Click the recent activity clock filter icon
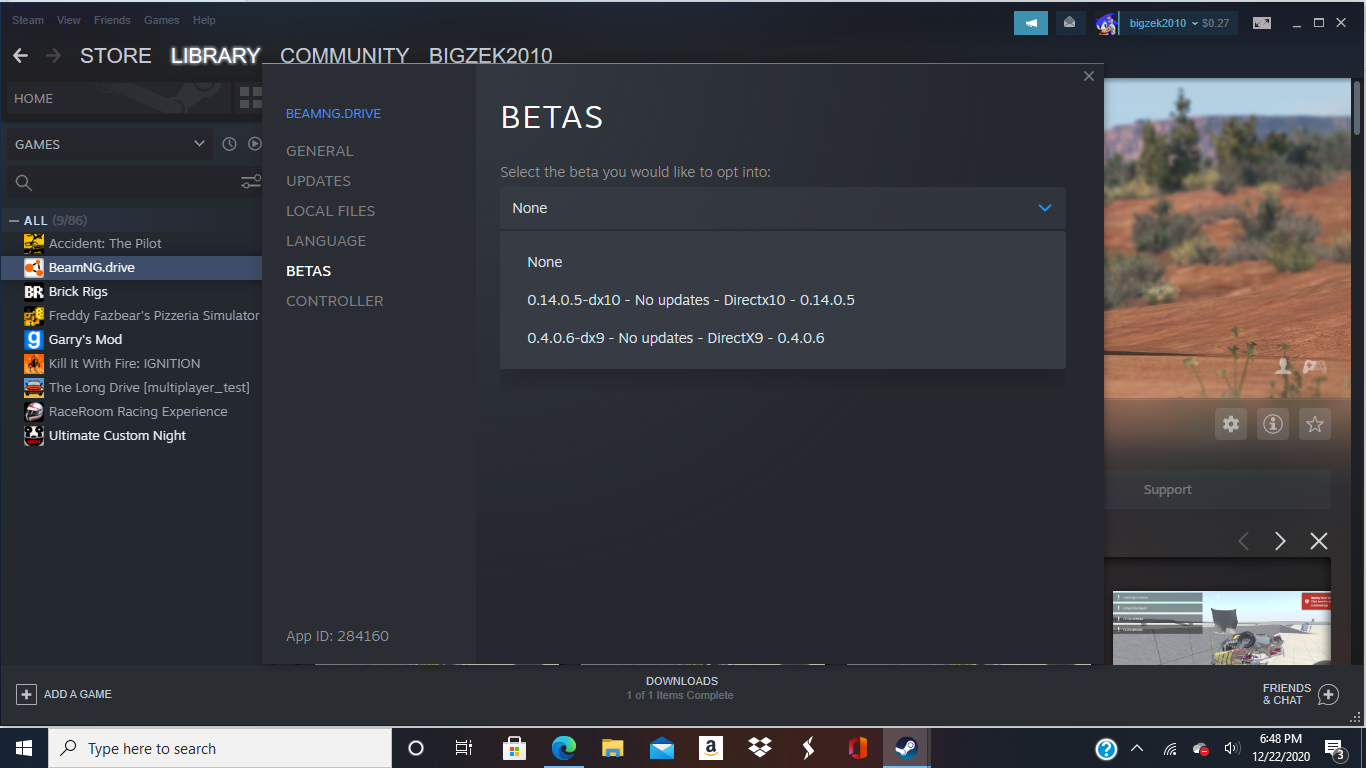Image resolution: width=1366 pixels, height=768 pixels. 229,144
